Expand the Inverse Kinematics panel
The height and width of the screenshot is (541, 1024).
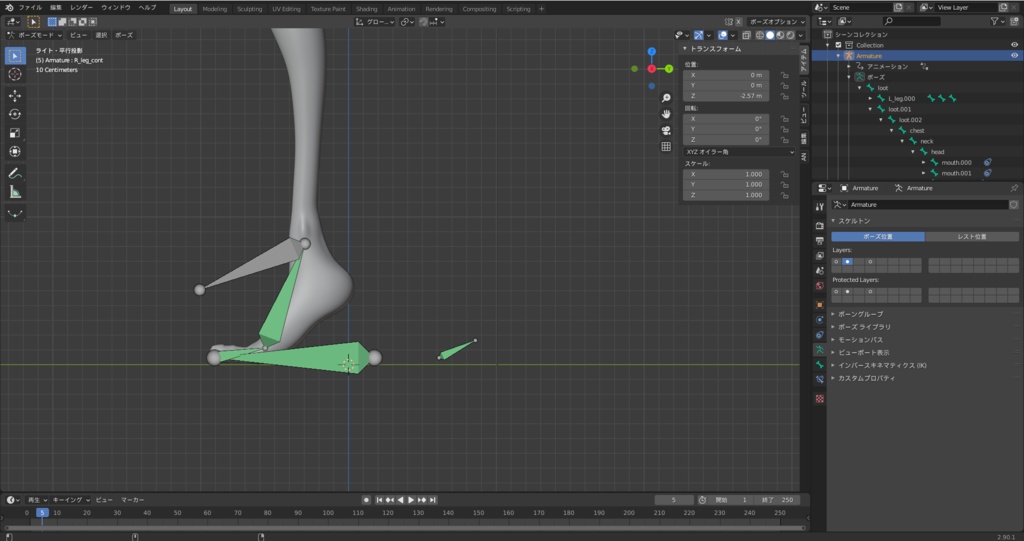coord(882,365)
